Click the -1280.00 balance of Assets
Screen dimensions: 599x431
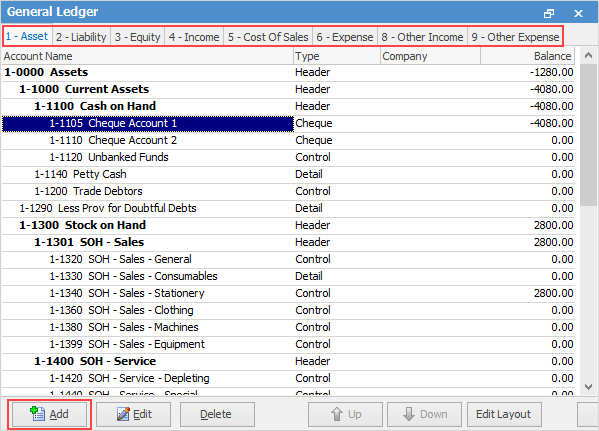552,72
